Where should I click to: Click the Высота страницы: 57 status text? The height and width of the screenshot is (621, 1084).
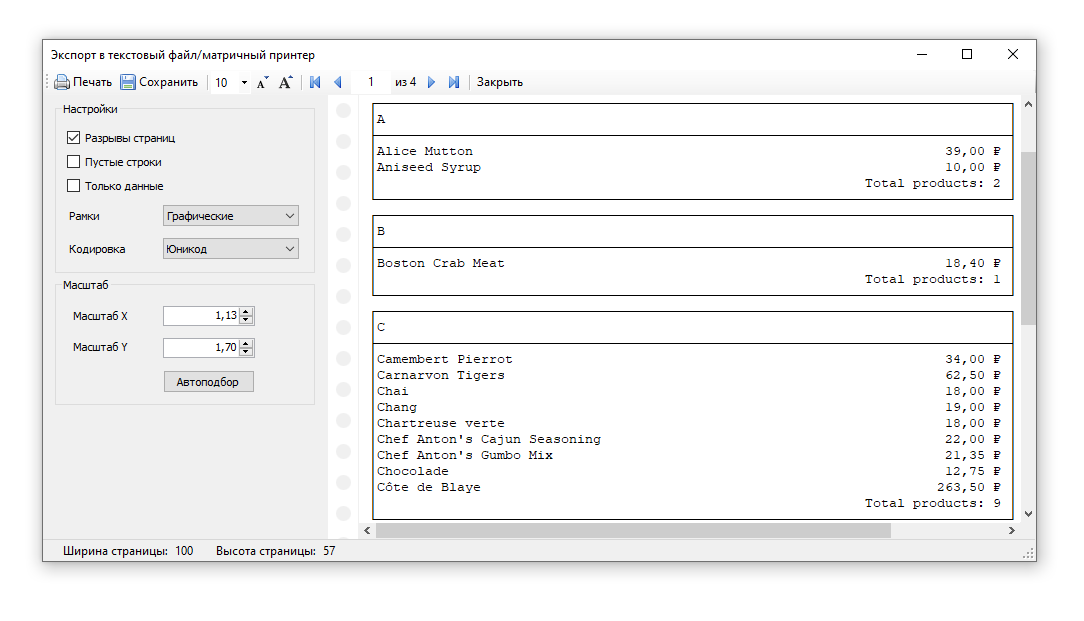tap(275, 551)
